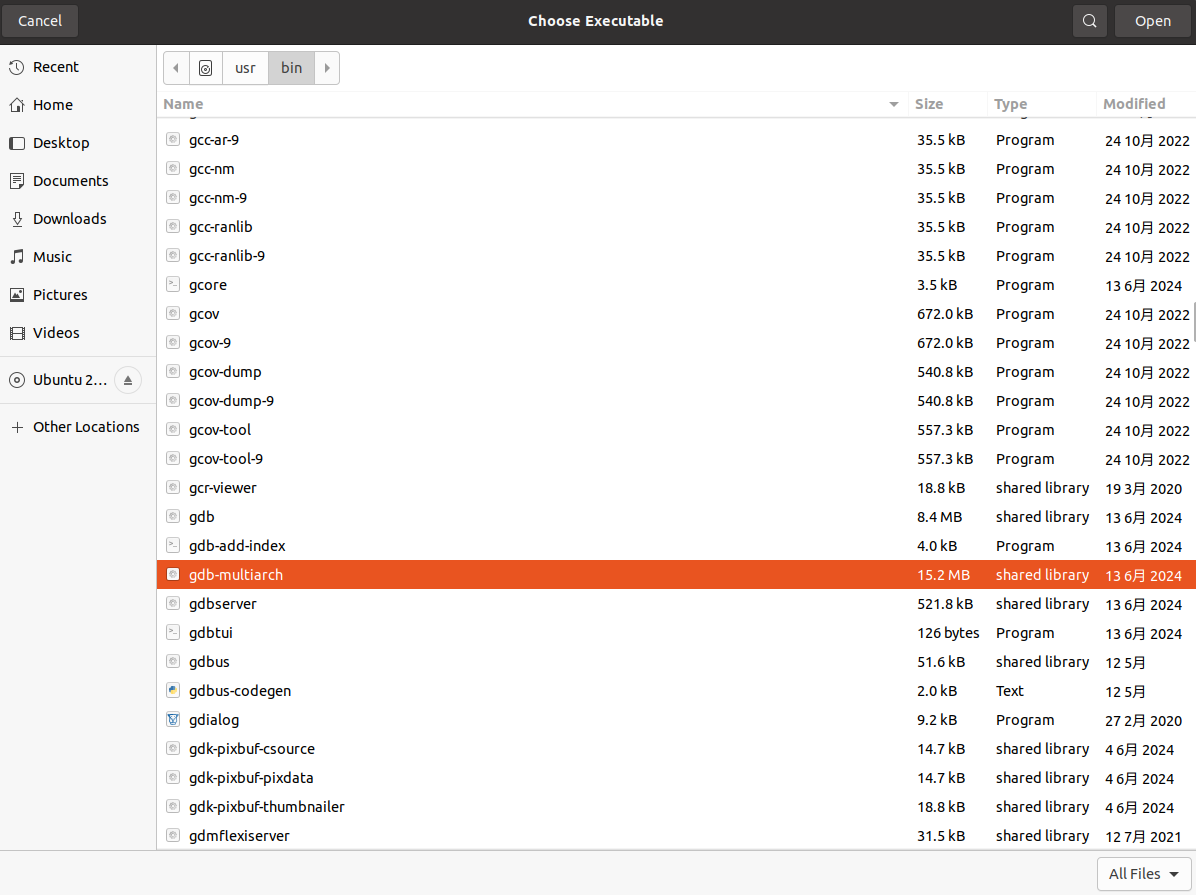Click the Open button

point(1153,21)
